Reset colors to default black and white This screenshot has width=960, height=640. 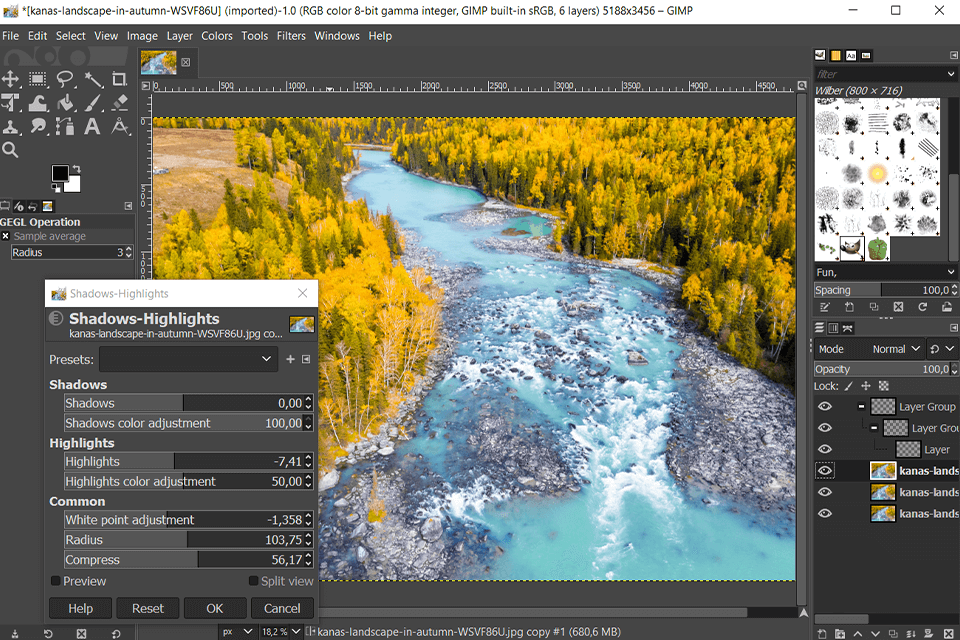coord(56,188)
